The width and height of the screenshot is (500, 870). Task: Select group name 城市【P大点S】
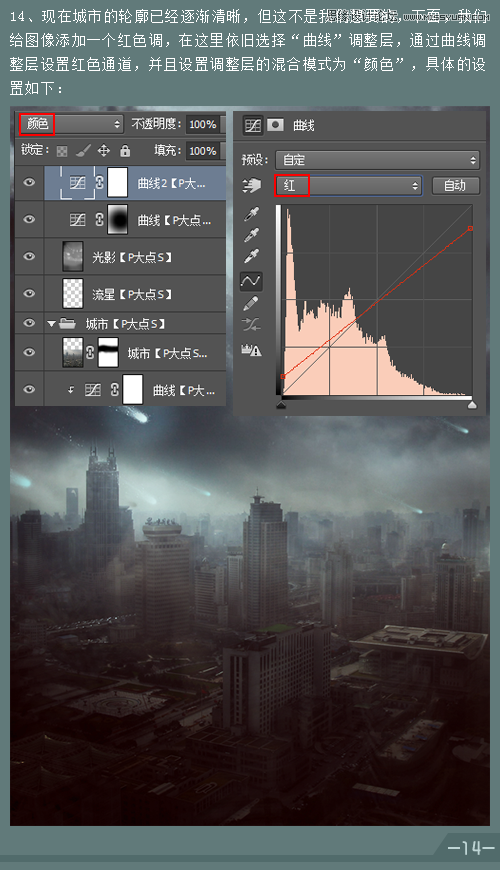(x=125, y=324)
